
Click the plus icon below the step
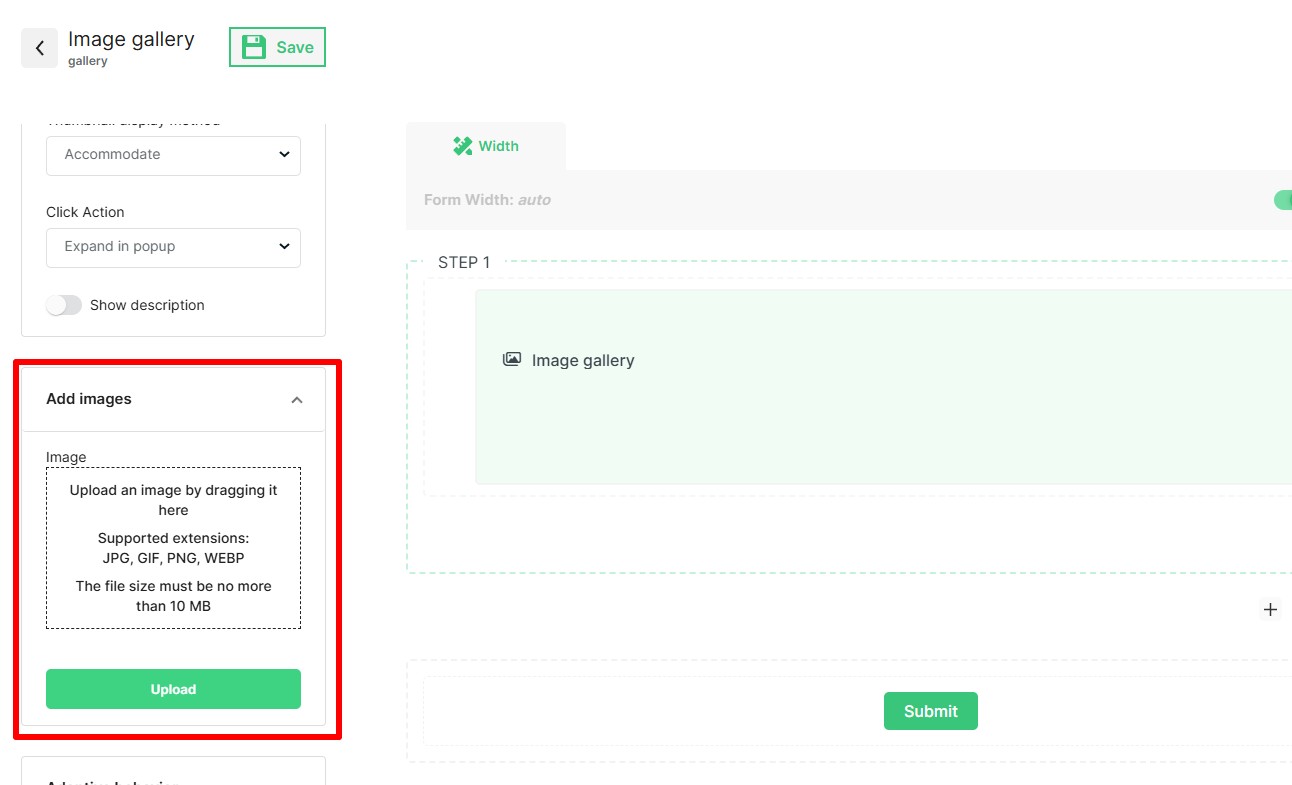click(1270, 609)
